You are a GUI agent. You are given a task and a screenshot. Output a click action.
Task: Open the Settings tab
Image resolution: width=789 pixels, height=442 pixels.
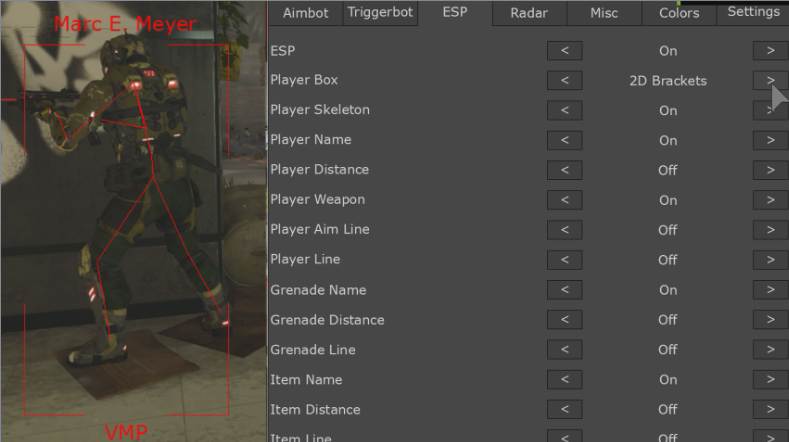pyautogui.click(x=753, y=13)
